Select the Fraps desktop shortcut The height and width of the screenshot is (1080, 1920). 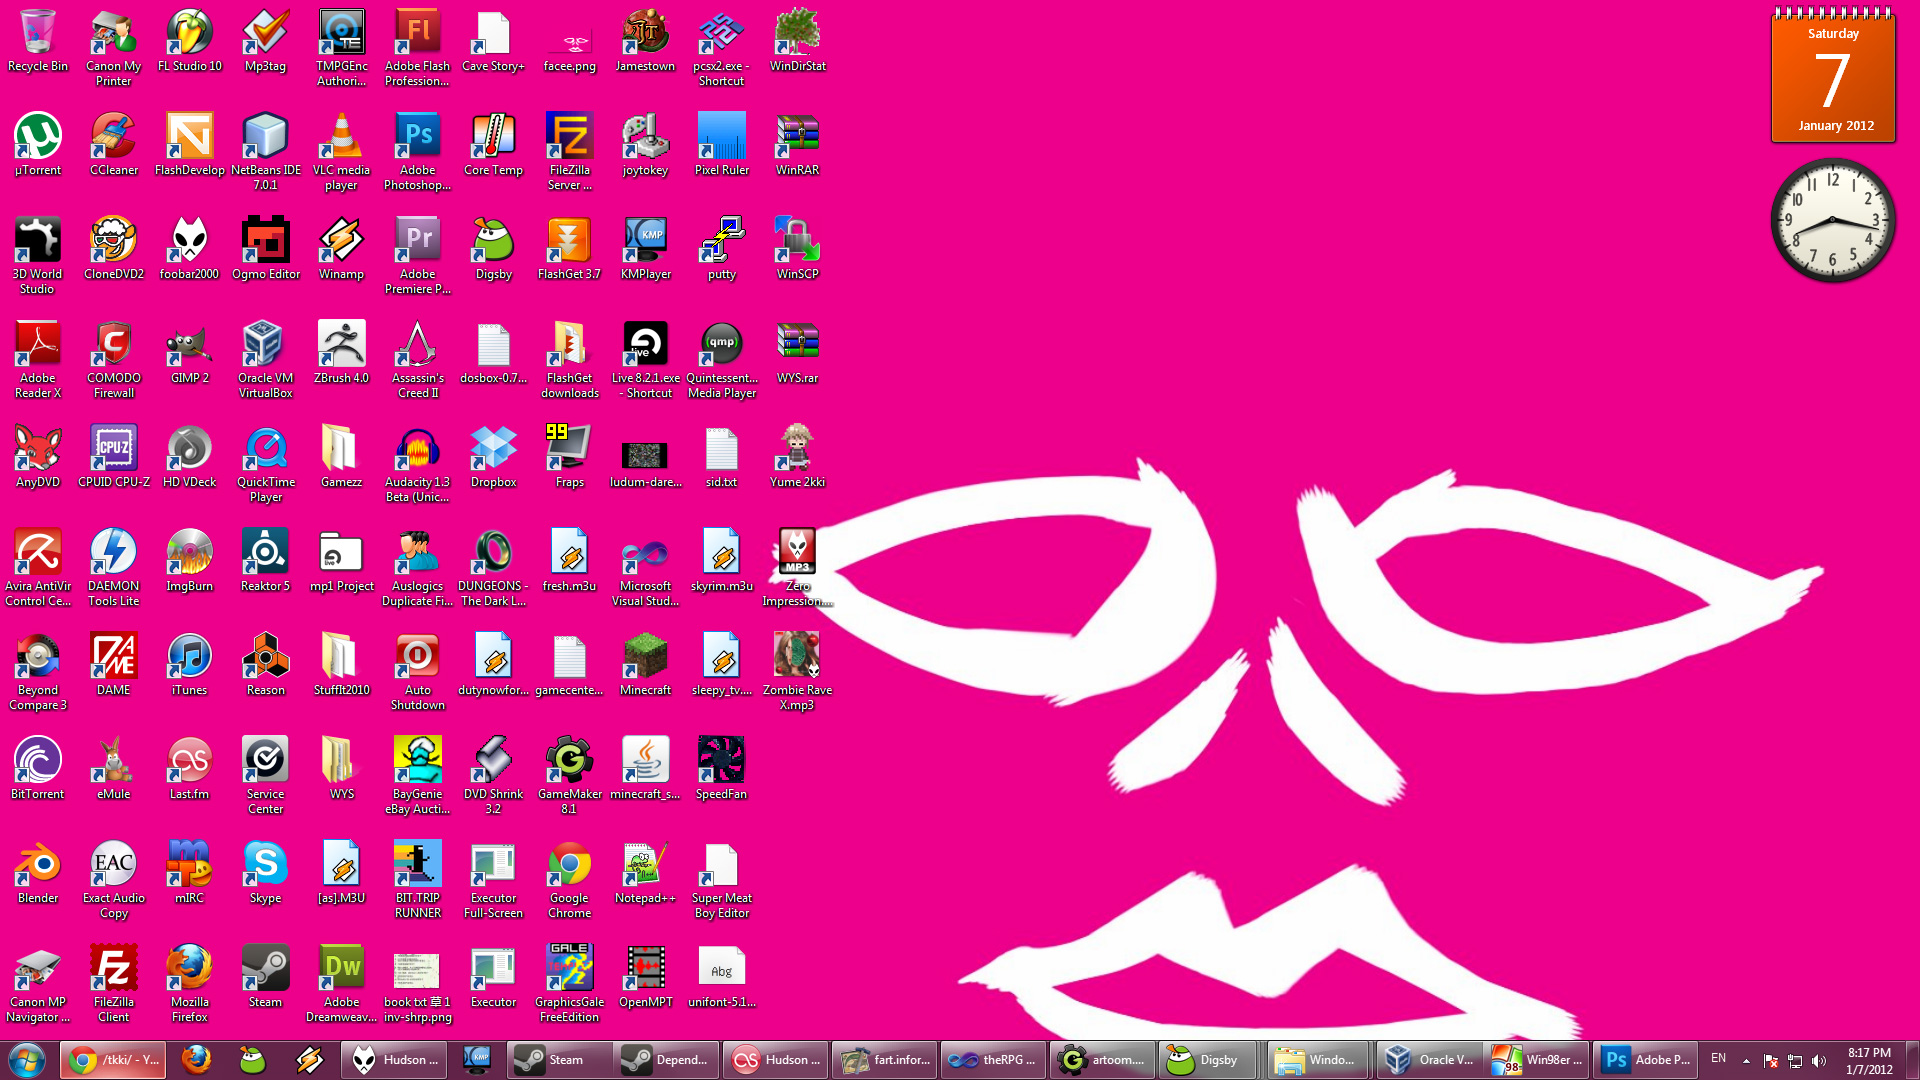pos(570,457)
